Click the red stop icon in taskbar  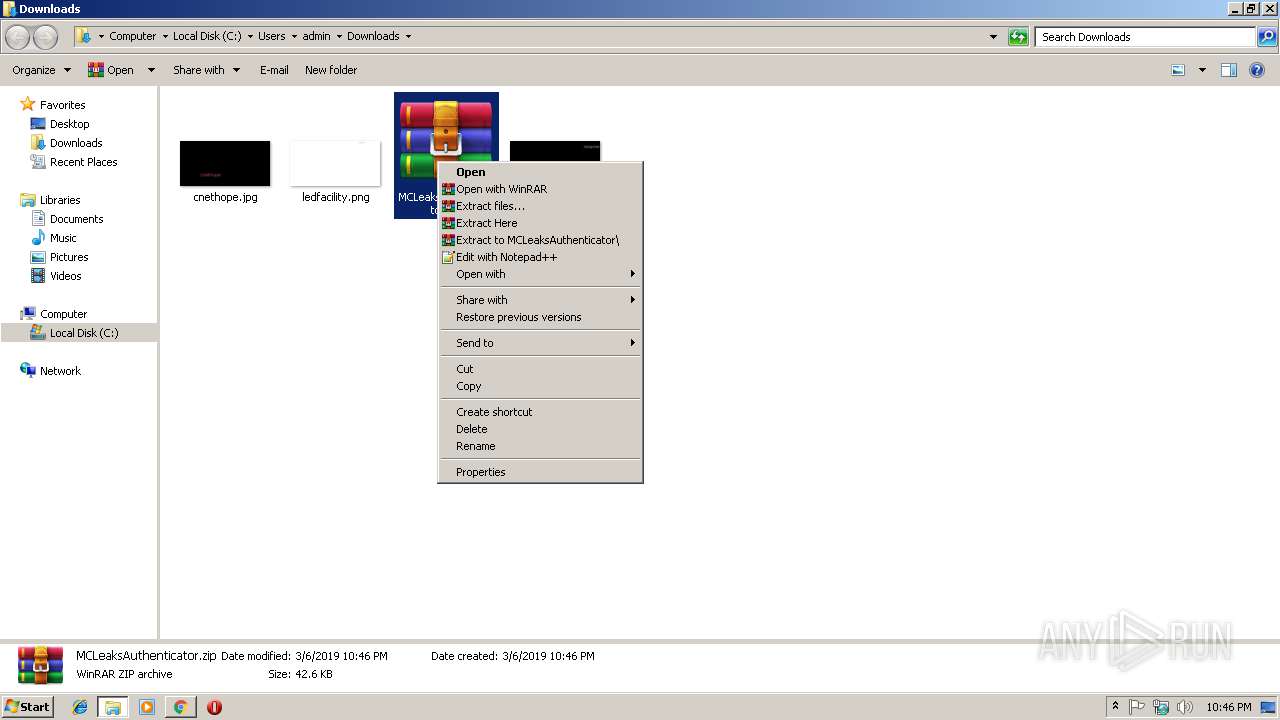pos(214,707)
